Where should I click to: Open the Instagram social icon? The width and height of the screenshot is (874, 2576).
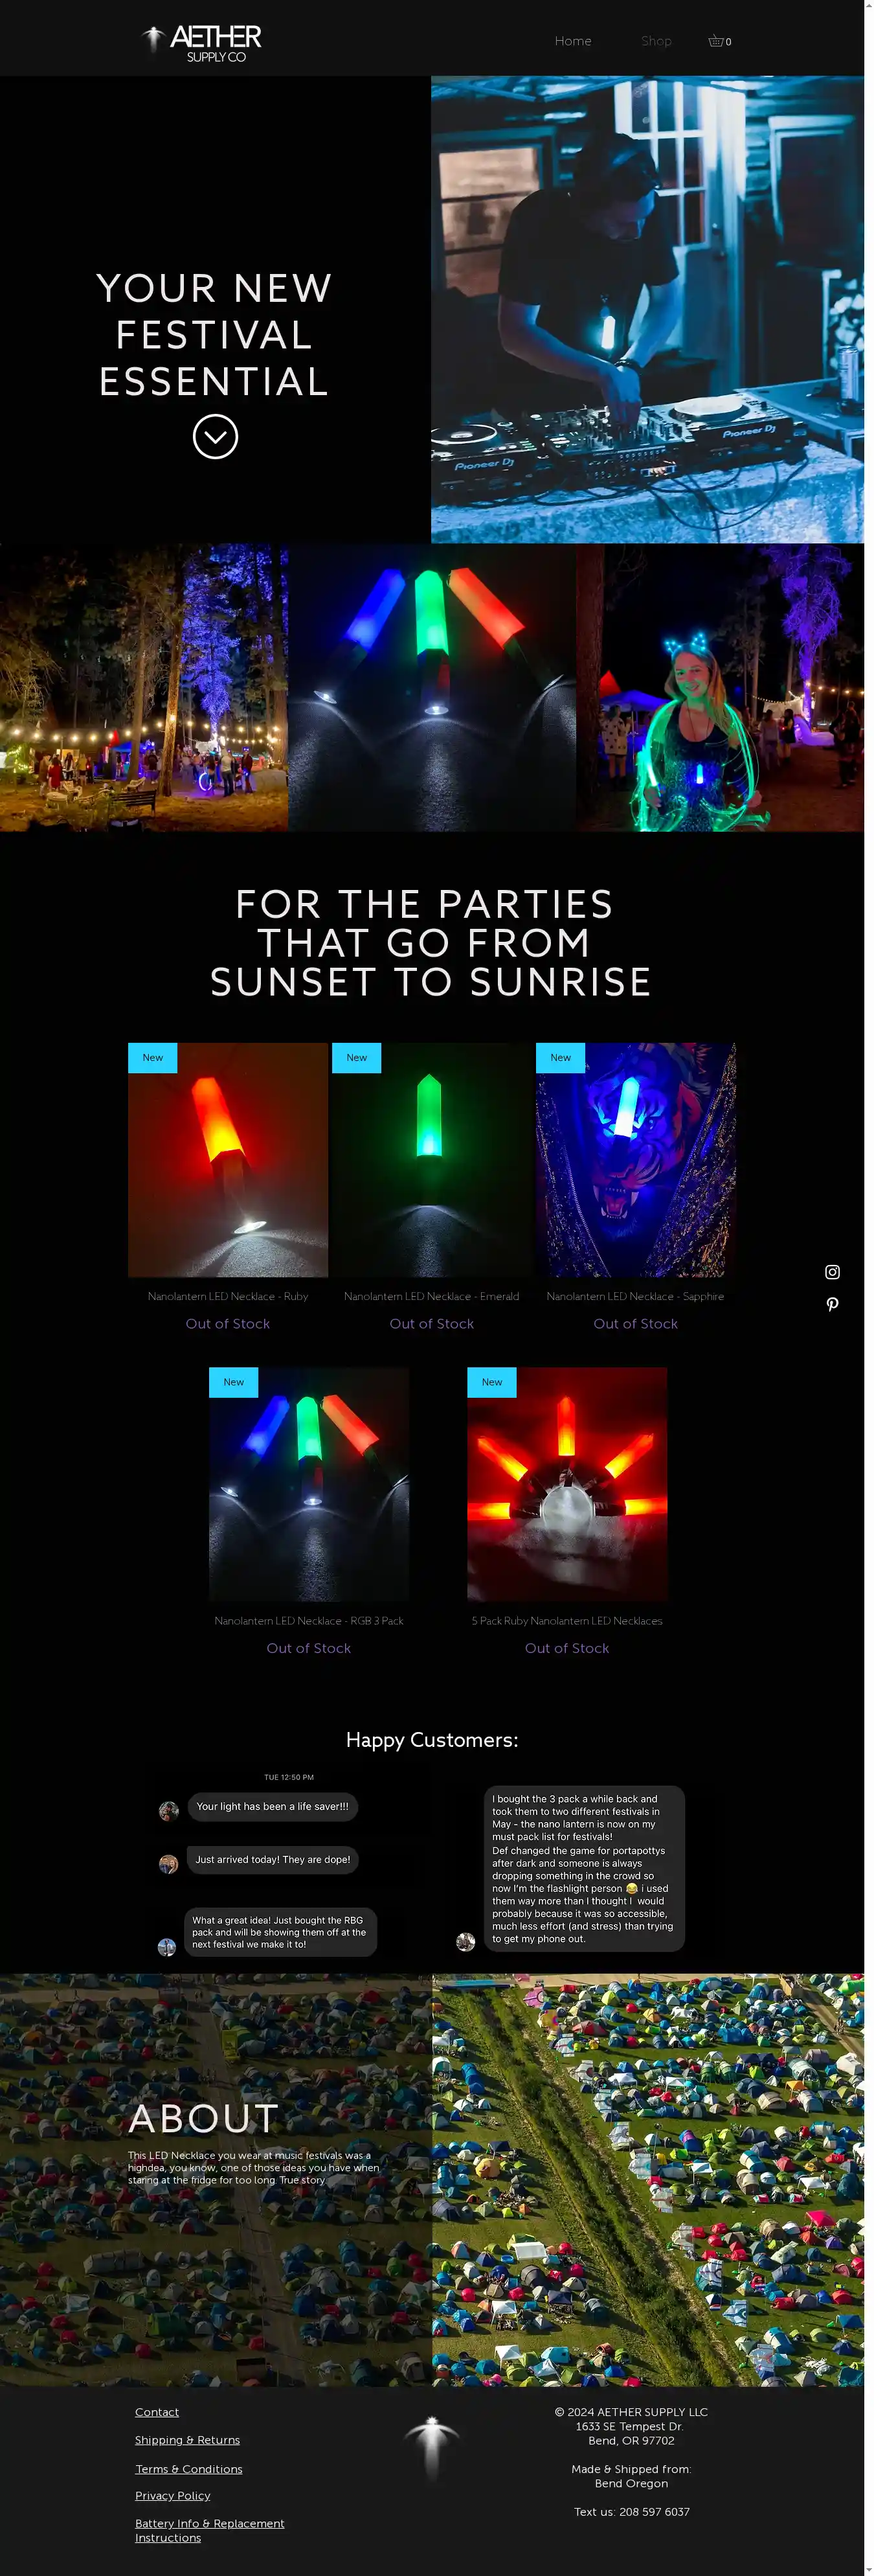[832, 1272]
